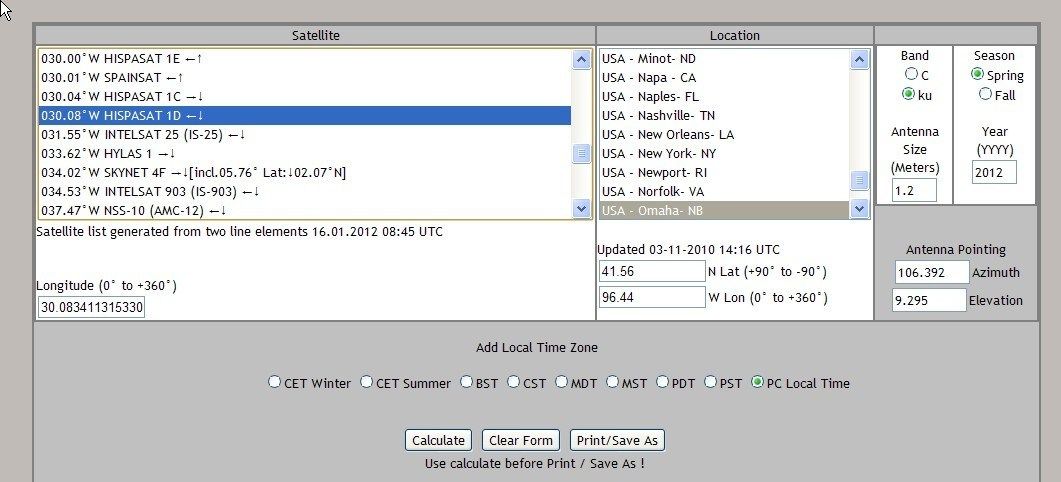Click the Antenna Size input field
The width and height of the screenshot is (1061, 482).
tap(914, 190)
